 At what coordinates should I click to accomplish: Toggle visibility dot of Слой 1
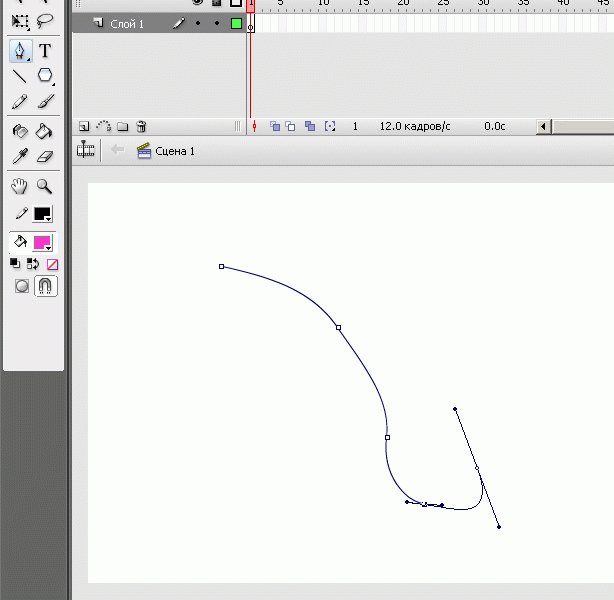point(198,23)
